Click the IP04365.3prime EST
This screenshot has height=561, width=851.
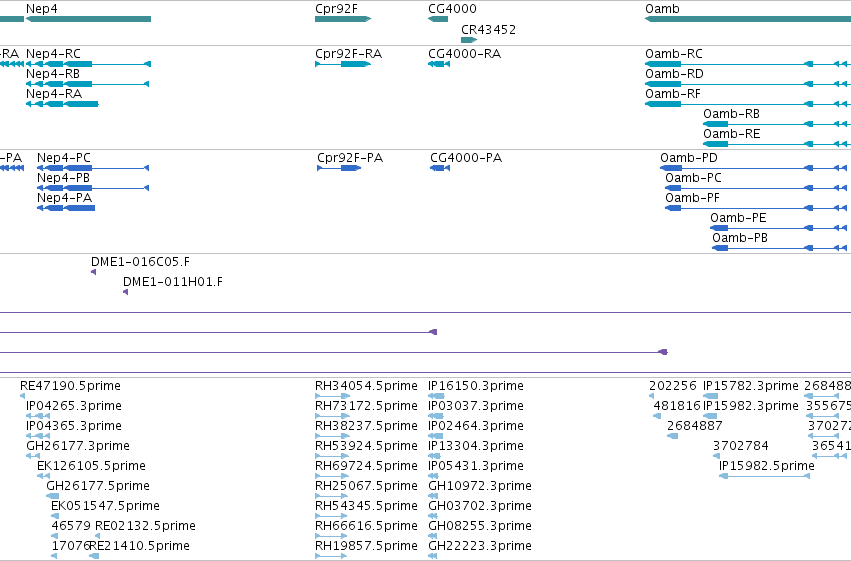coord(38,436)
